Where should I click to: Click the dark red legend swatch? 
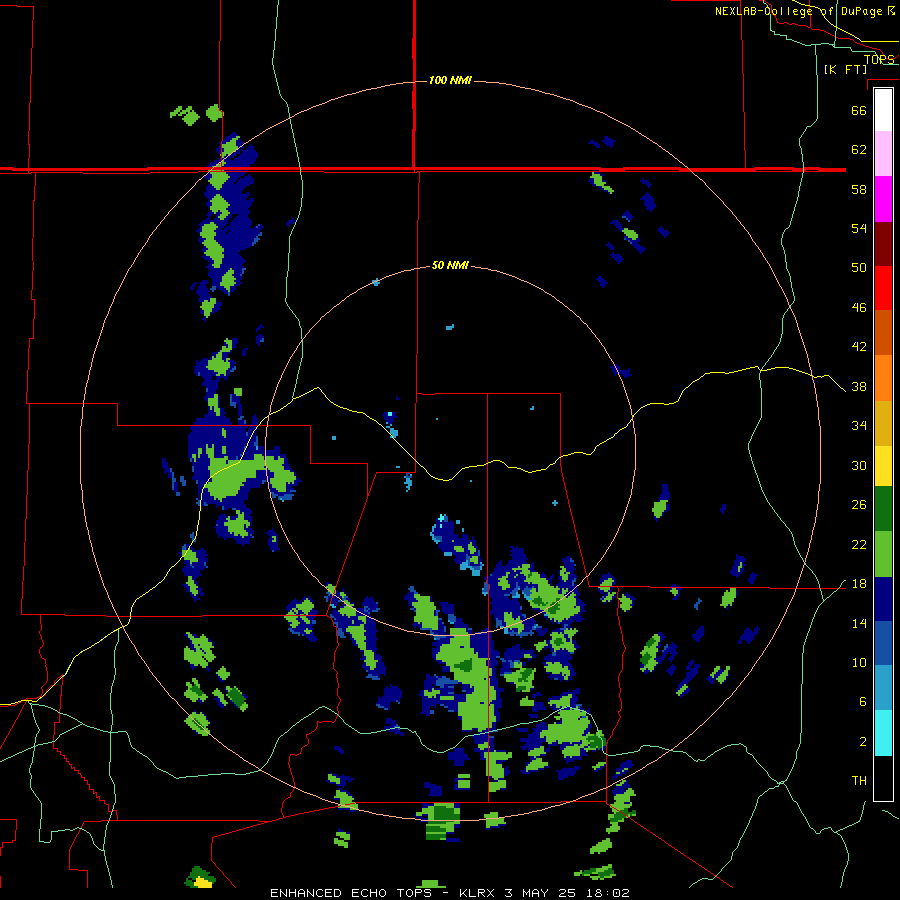click(883, 244)
